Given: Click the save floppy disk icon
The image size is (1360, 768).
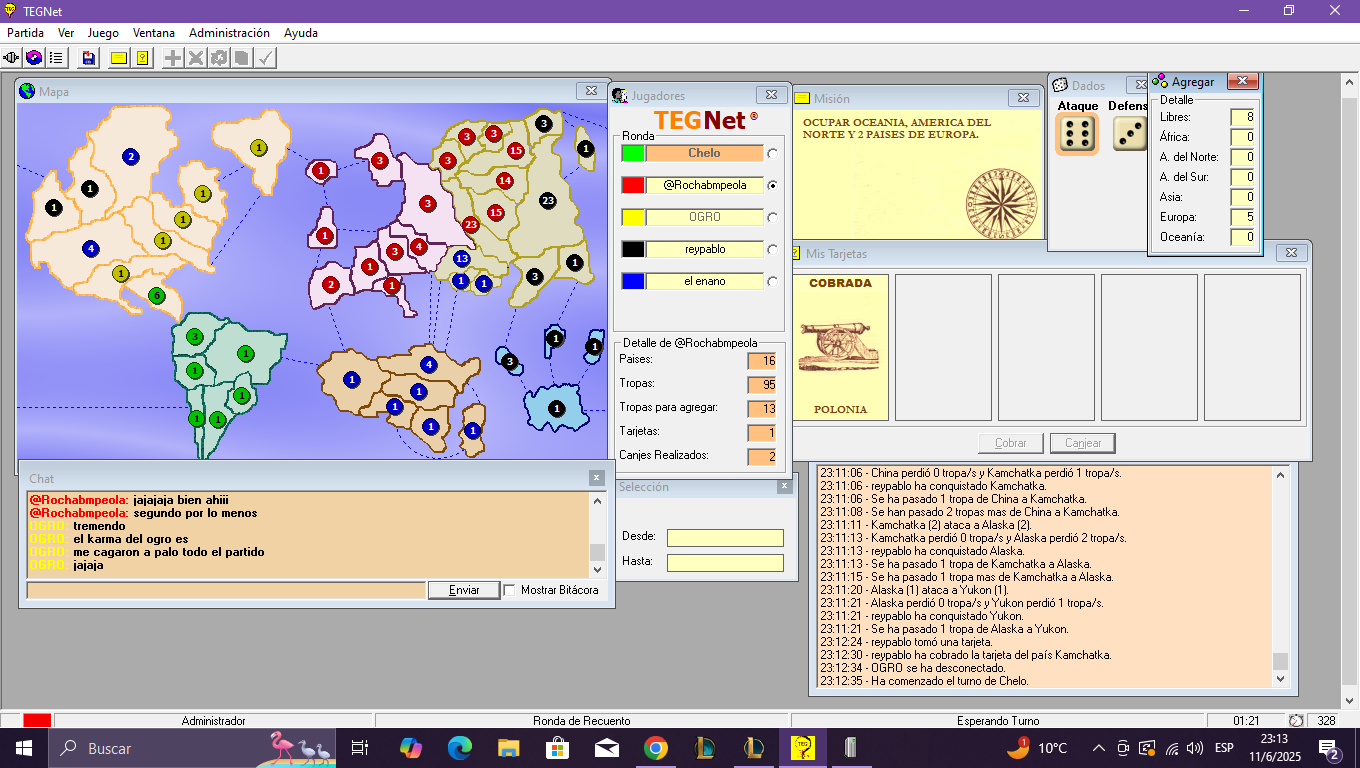Looking at the screenshot, I should [x=89, y=58].
